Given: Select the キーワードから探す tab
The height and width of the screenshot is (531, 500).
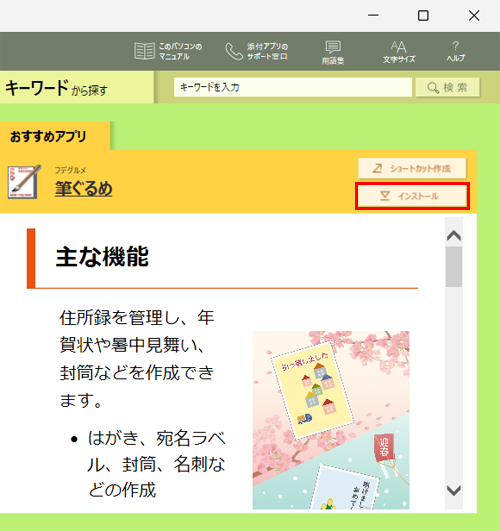Looking at the screenshot, I should coord(77,87).
